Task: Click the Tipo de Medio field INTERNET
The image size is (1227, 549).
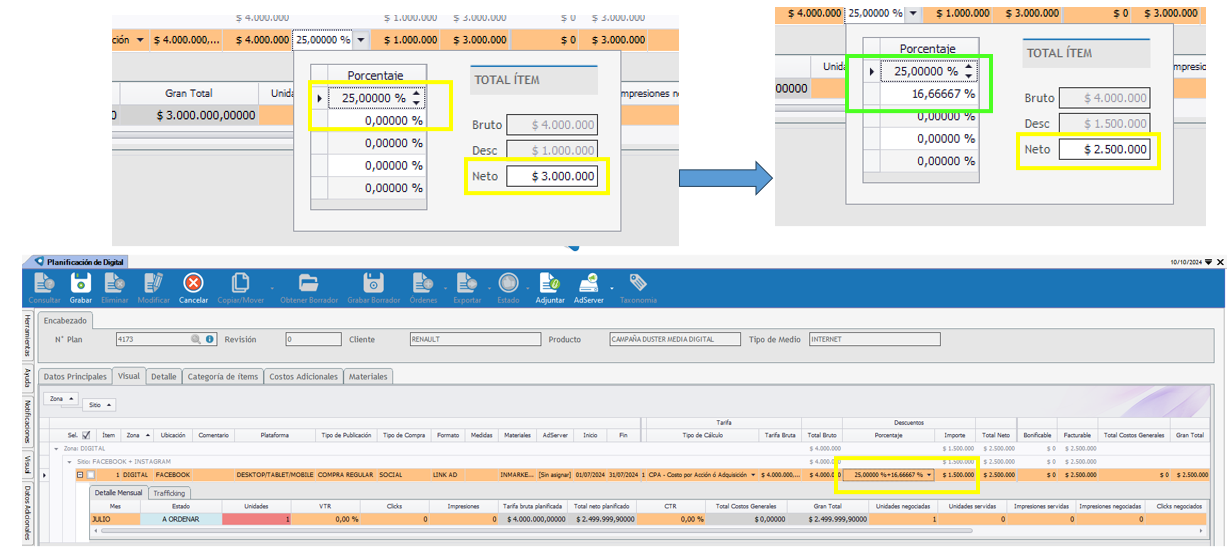Action: [x=874, y=339]
